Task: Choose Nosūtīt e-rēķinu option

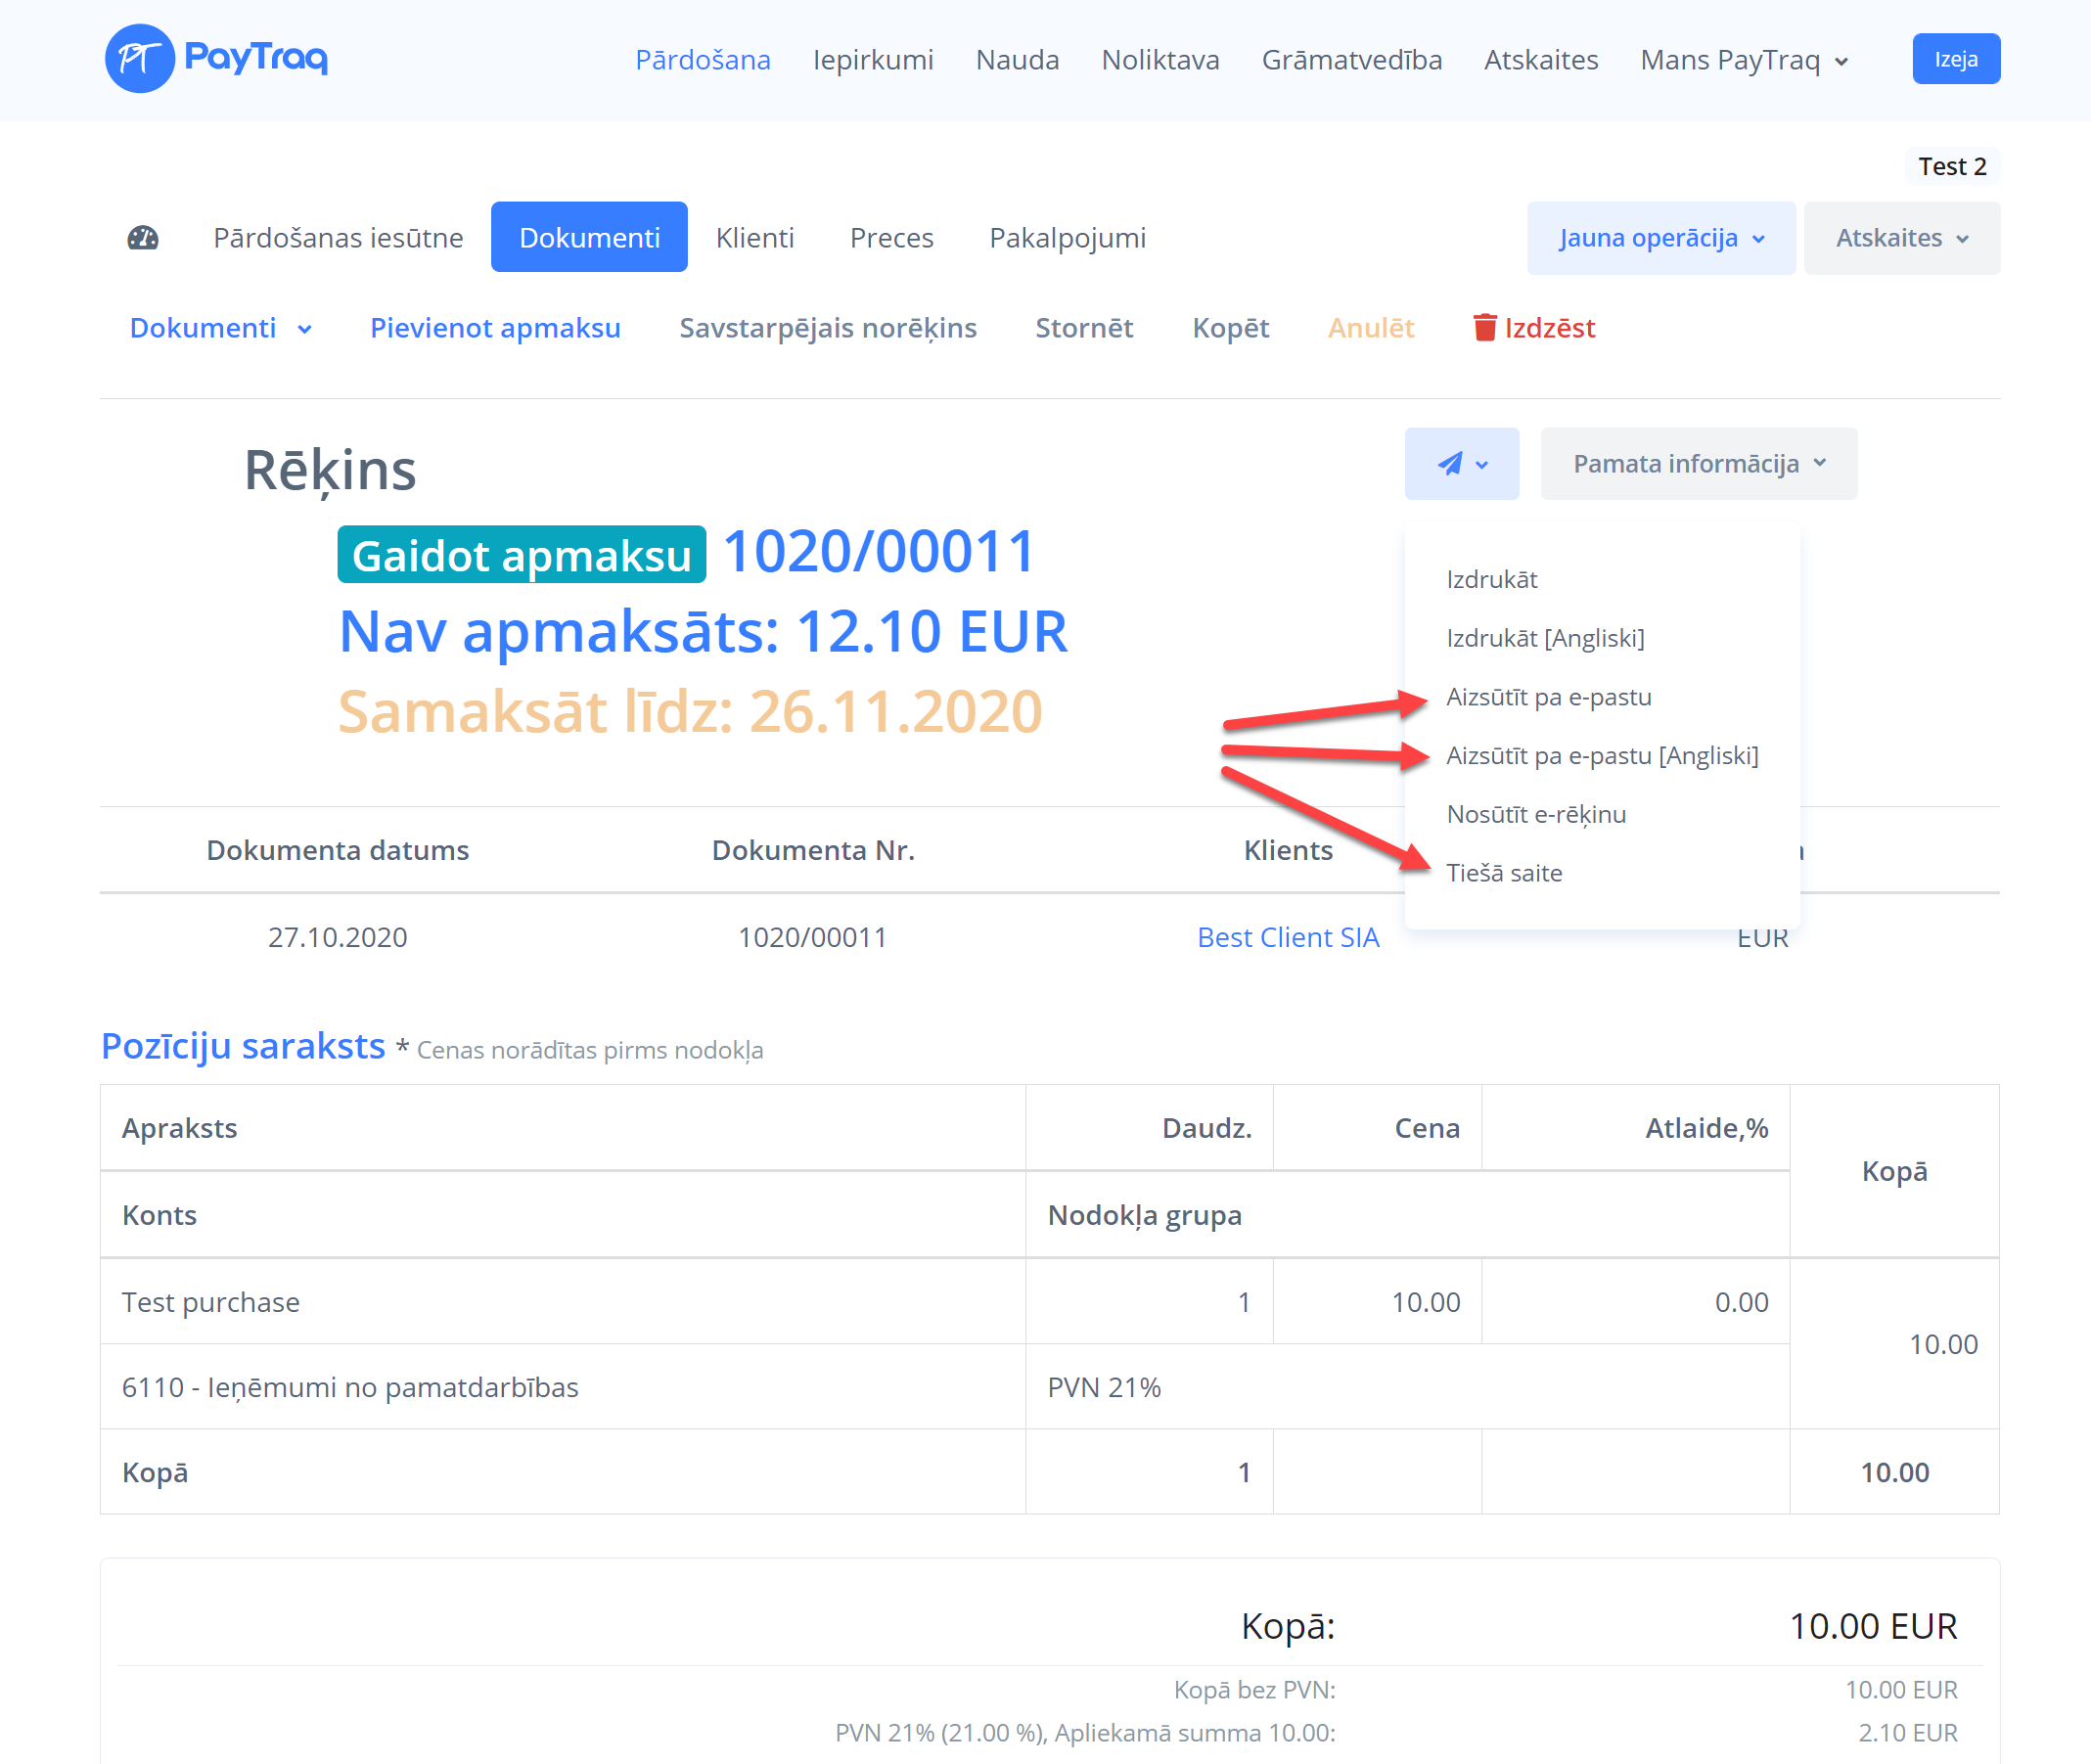Action: click(x=1535, y=814)
